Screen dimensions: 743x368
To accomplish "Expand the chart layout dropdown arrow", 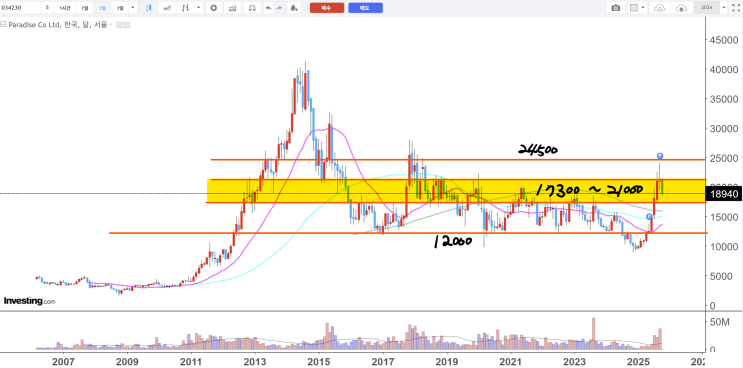I will tap(643, 8).
